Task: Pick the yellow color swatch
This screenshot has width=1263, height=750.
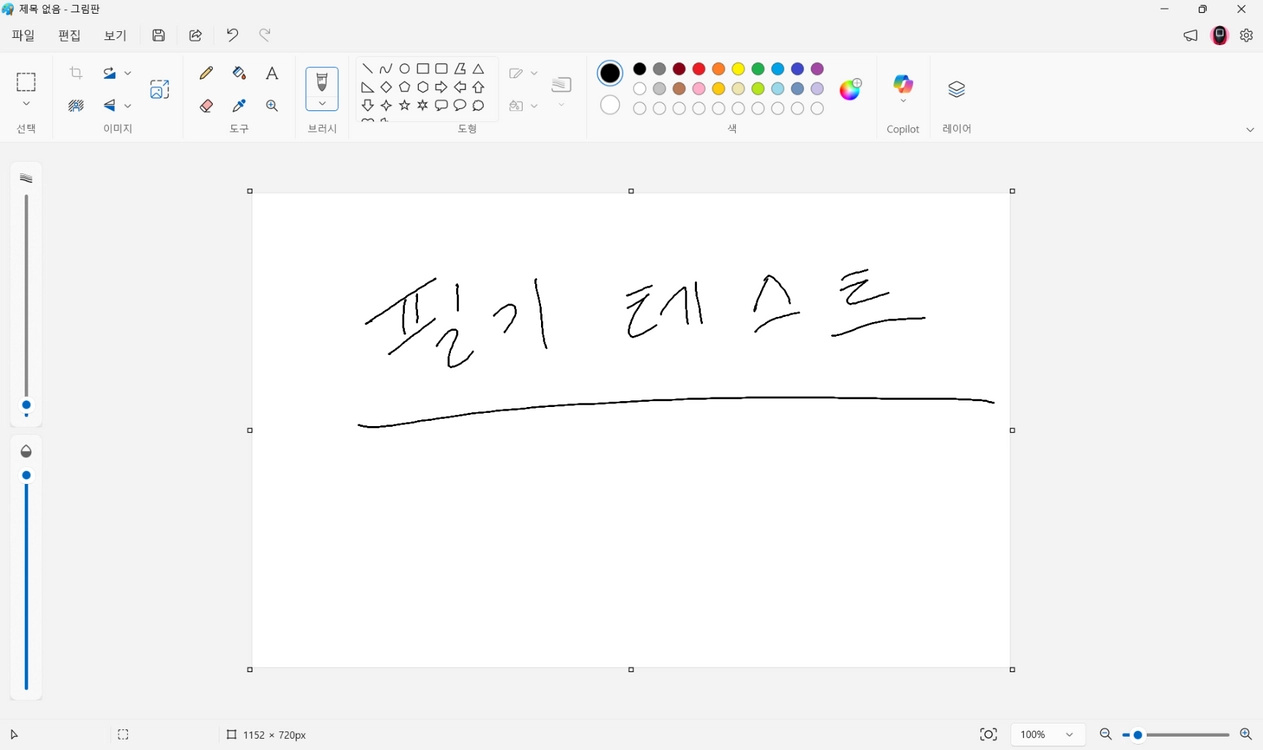Action: [738, 69]
